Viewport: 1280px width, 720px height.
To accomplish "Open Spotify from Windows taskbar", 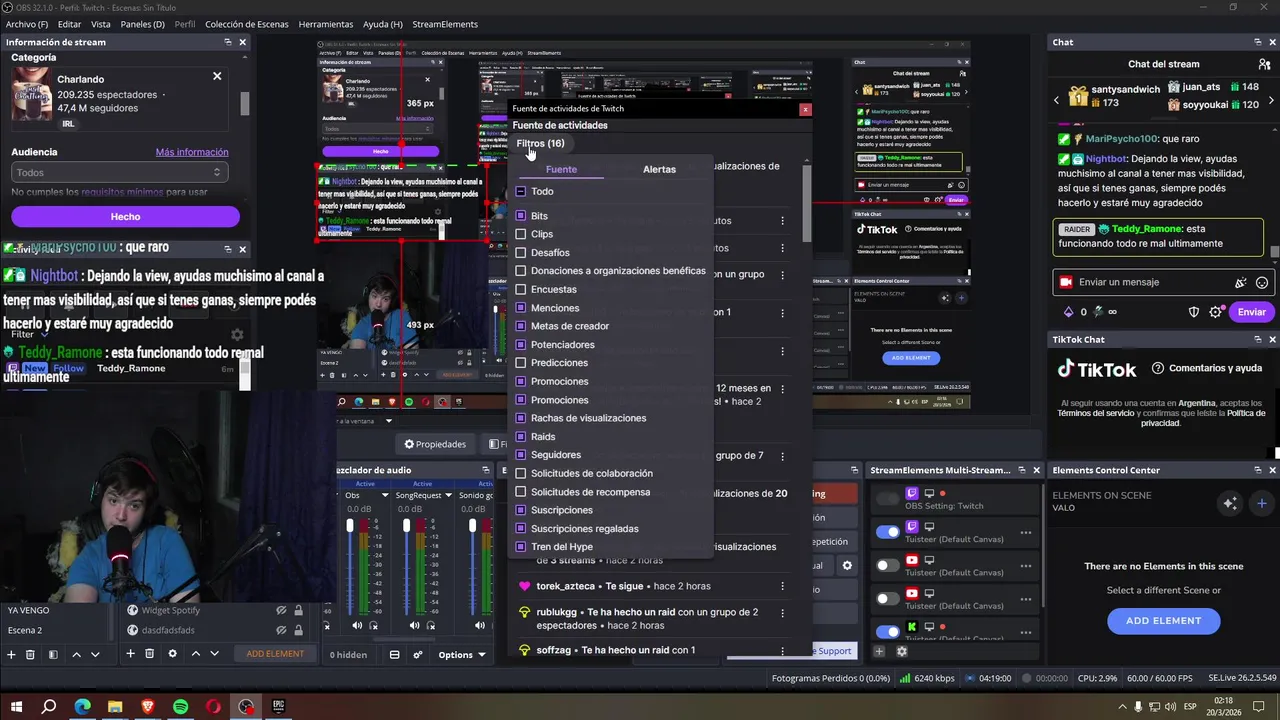I will pyautogui.click(x=180, y=707).
